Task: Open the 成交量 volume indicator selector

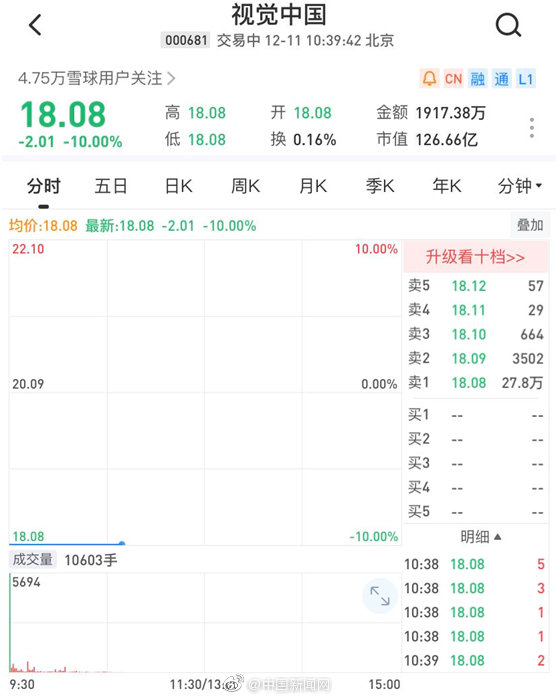Action: click(x=33, y=560)
